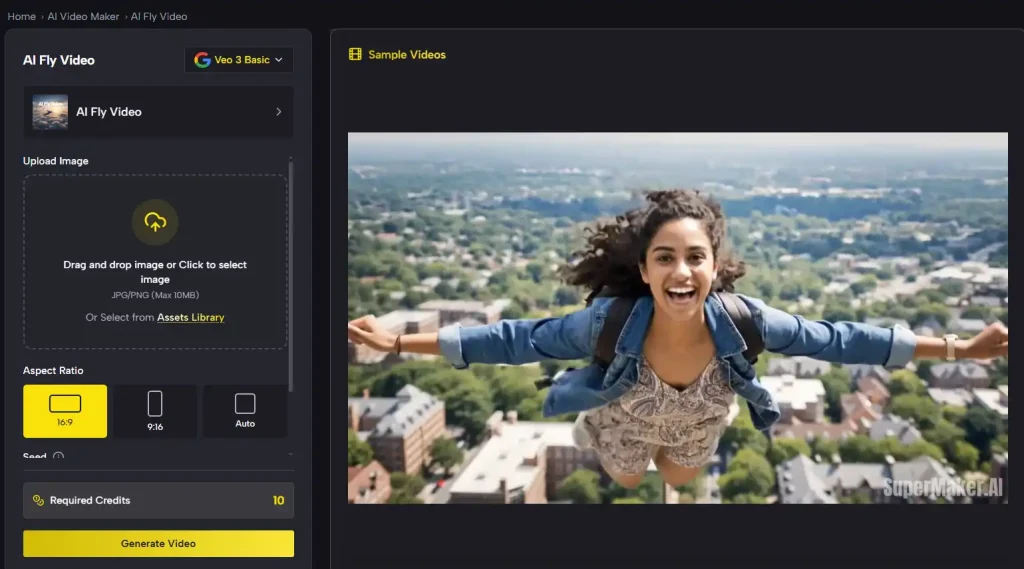Screen dimensions: 1024x569
Task: Click the AI Fly Video effect thumbnail
Action: click(x=50, y=112)
